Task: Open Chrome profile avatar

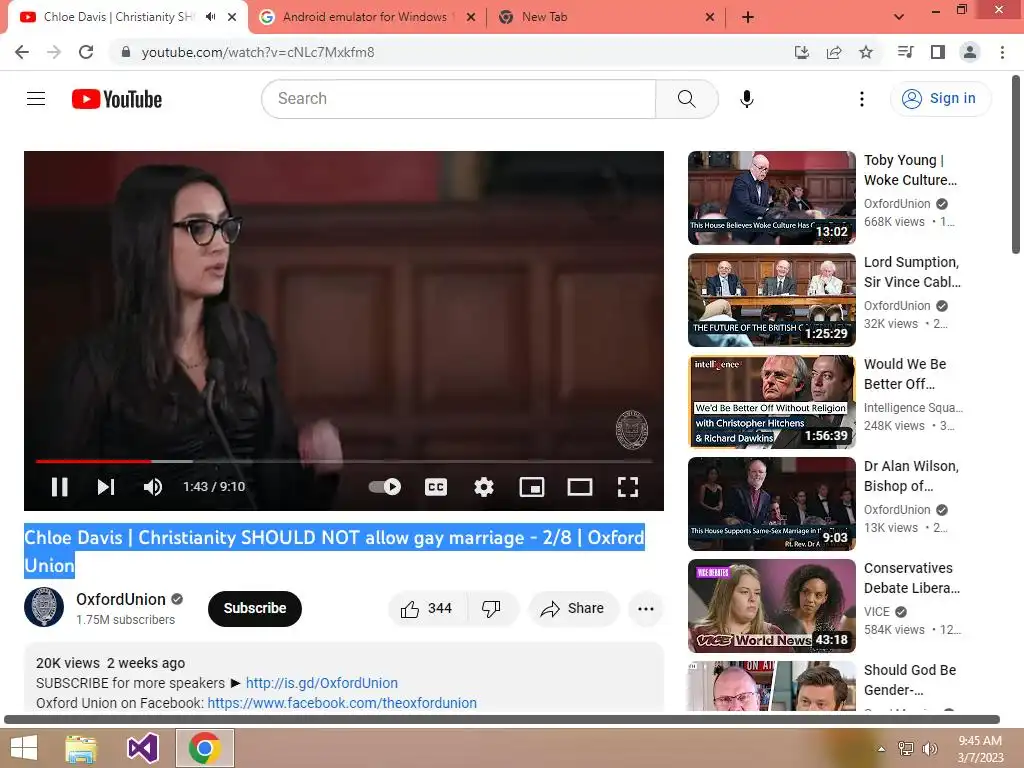Action: (x=970, y=52)
